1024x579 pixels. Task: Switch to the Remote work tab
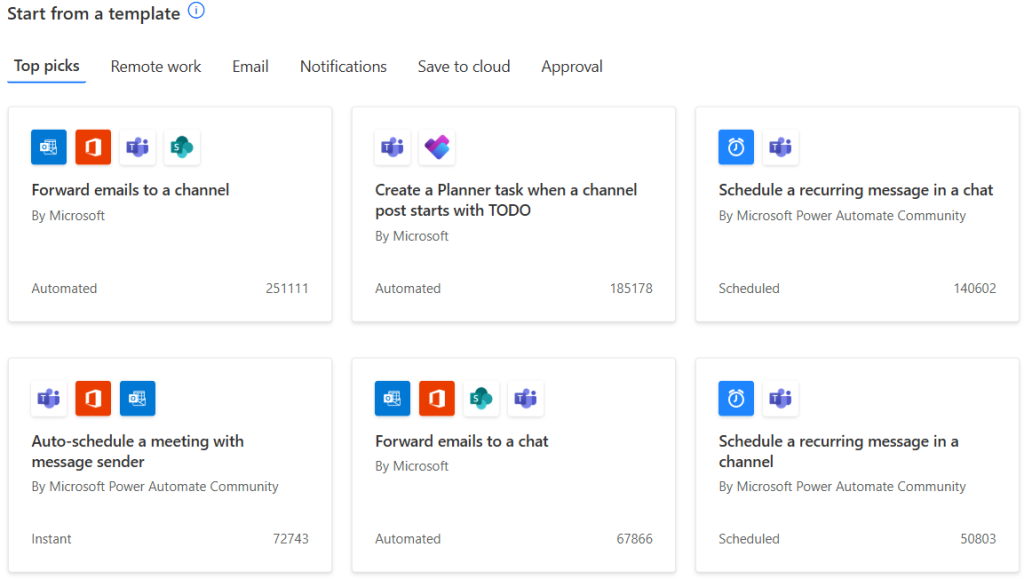(x=156, y=66)
